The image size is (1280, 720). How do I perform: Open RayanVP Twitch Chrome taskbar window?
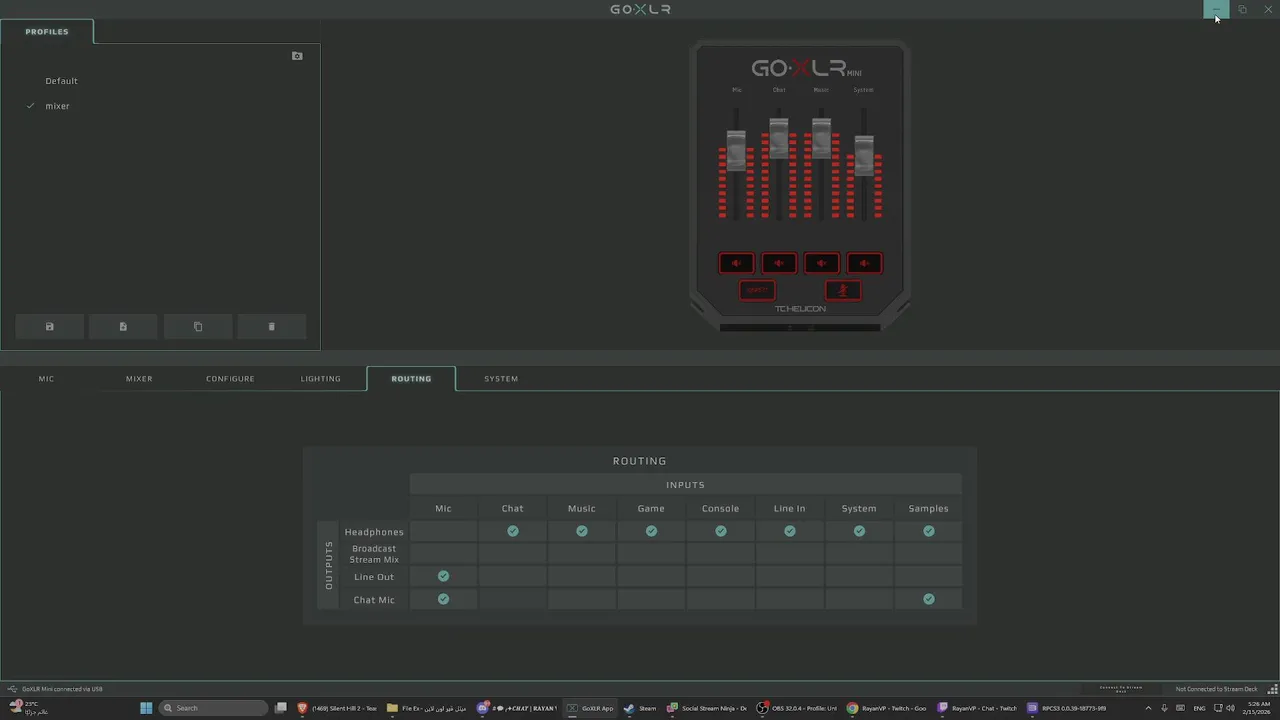click(x=887, y=708)
